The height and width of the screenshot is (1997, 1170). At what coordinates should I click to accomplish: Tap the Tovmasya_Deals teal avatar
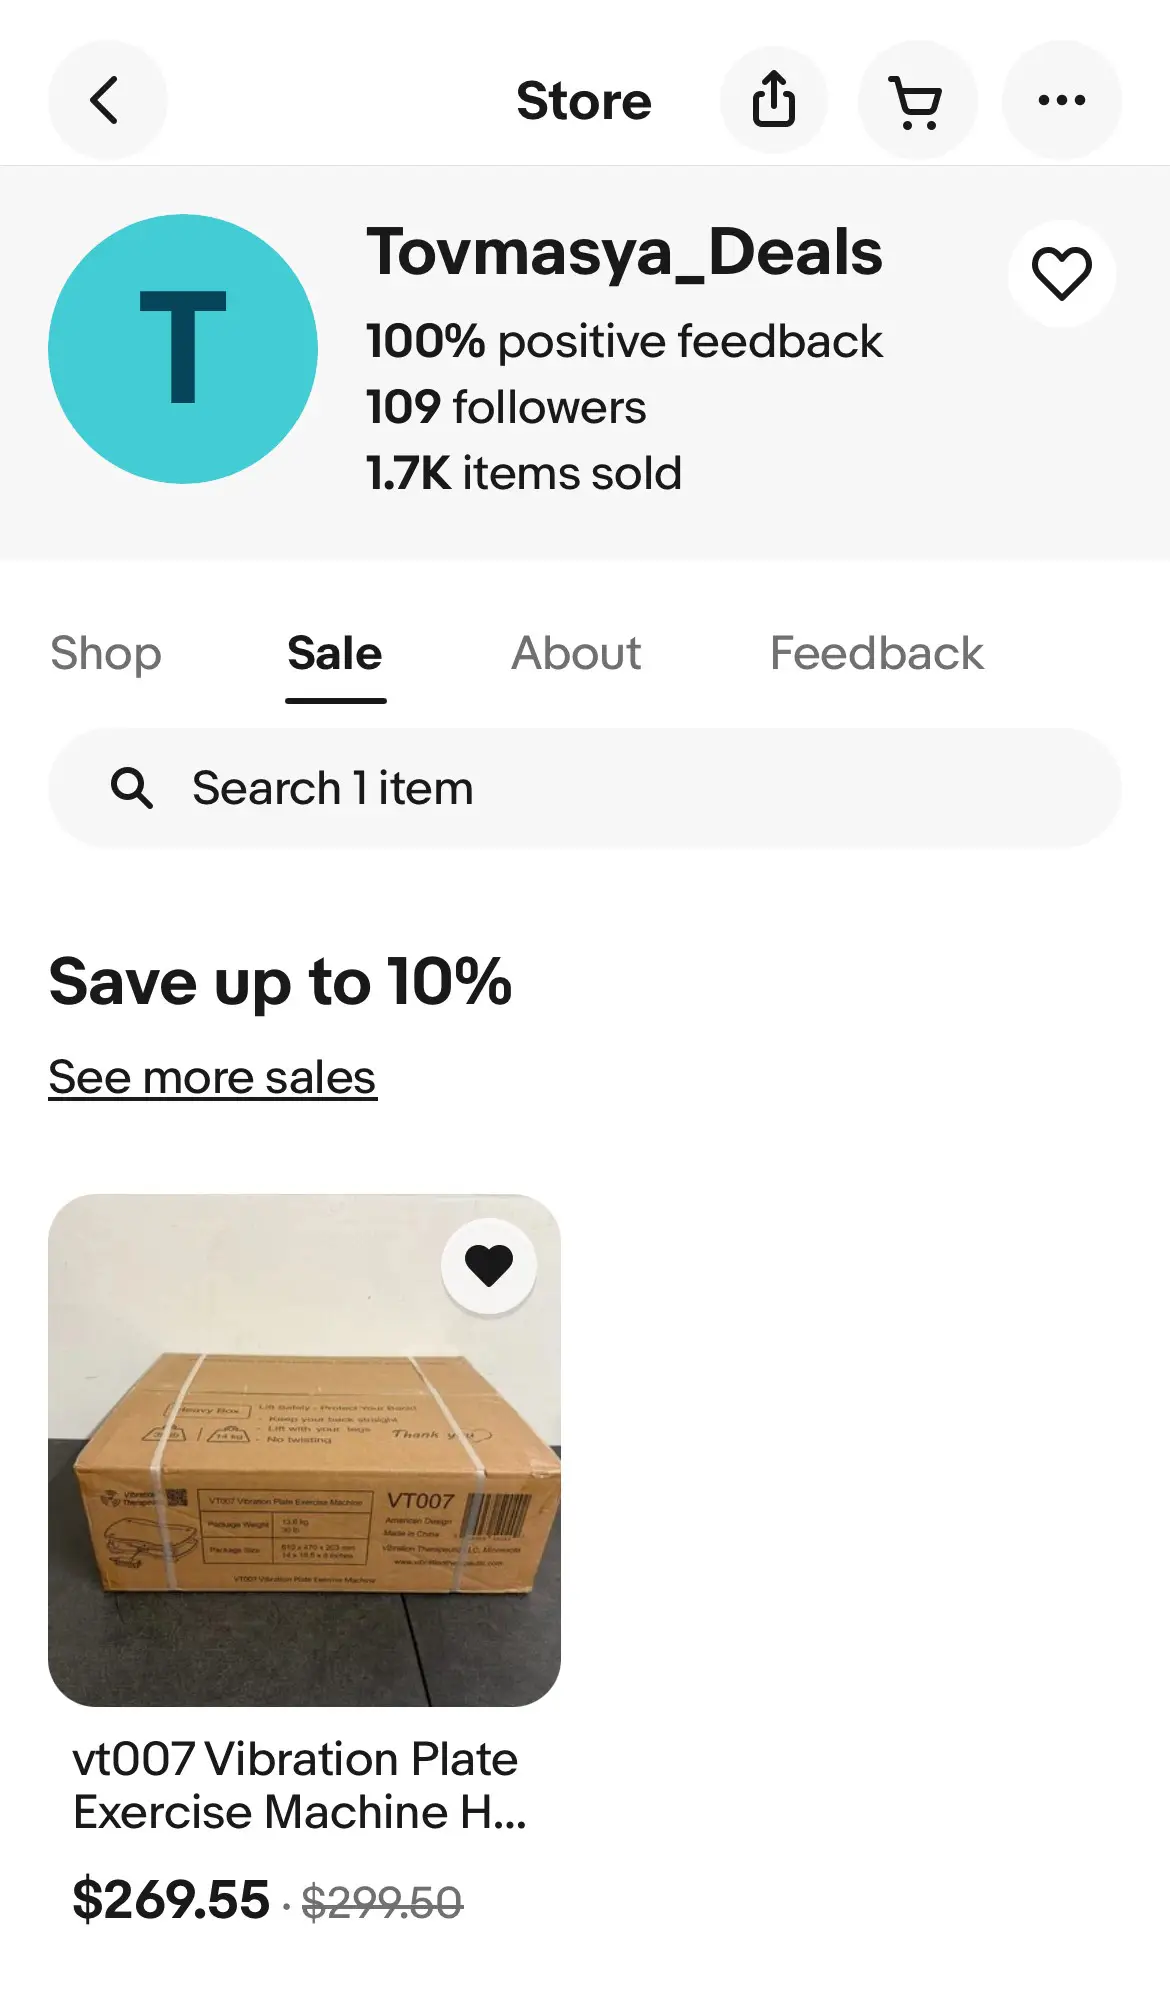[183, 349]
